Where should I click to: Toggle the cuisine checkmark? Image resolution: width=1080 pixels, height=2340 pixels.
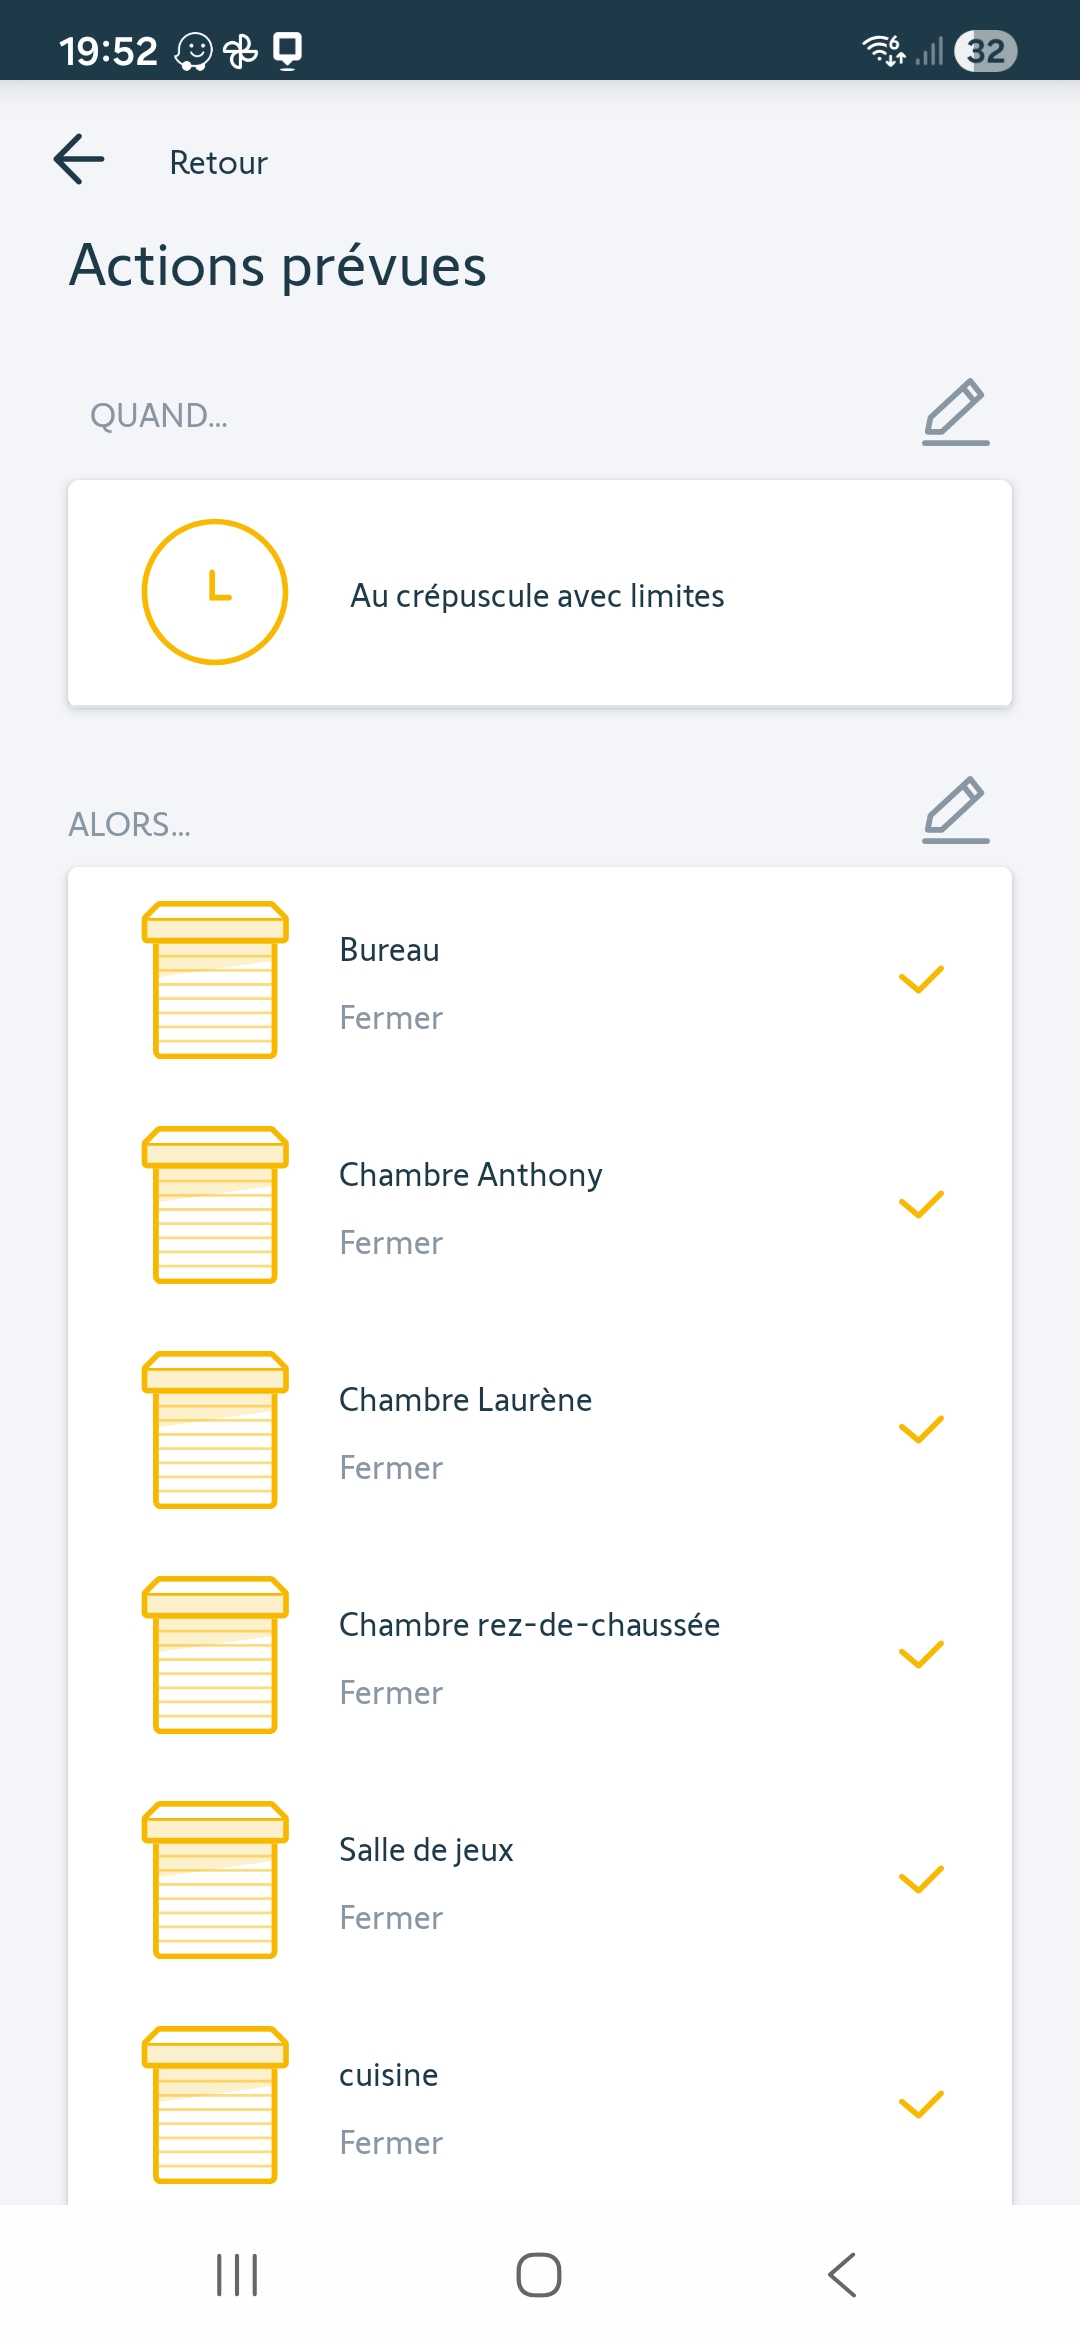(x=921, y=2105)
